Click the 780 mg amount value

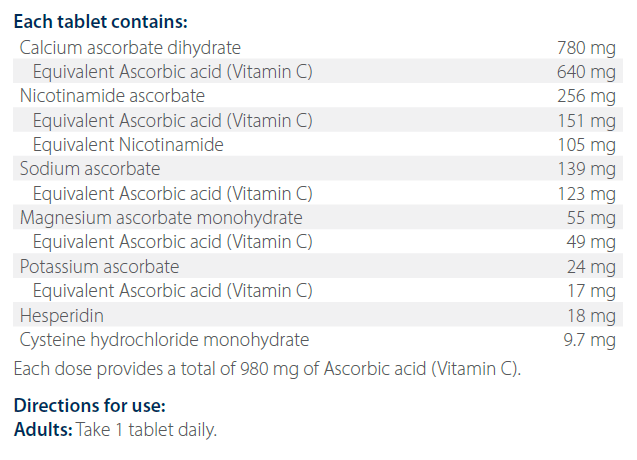pos(586,47)
